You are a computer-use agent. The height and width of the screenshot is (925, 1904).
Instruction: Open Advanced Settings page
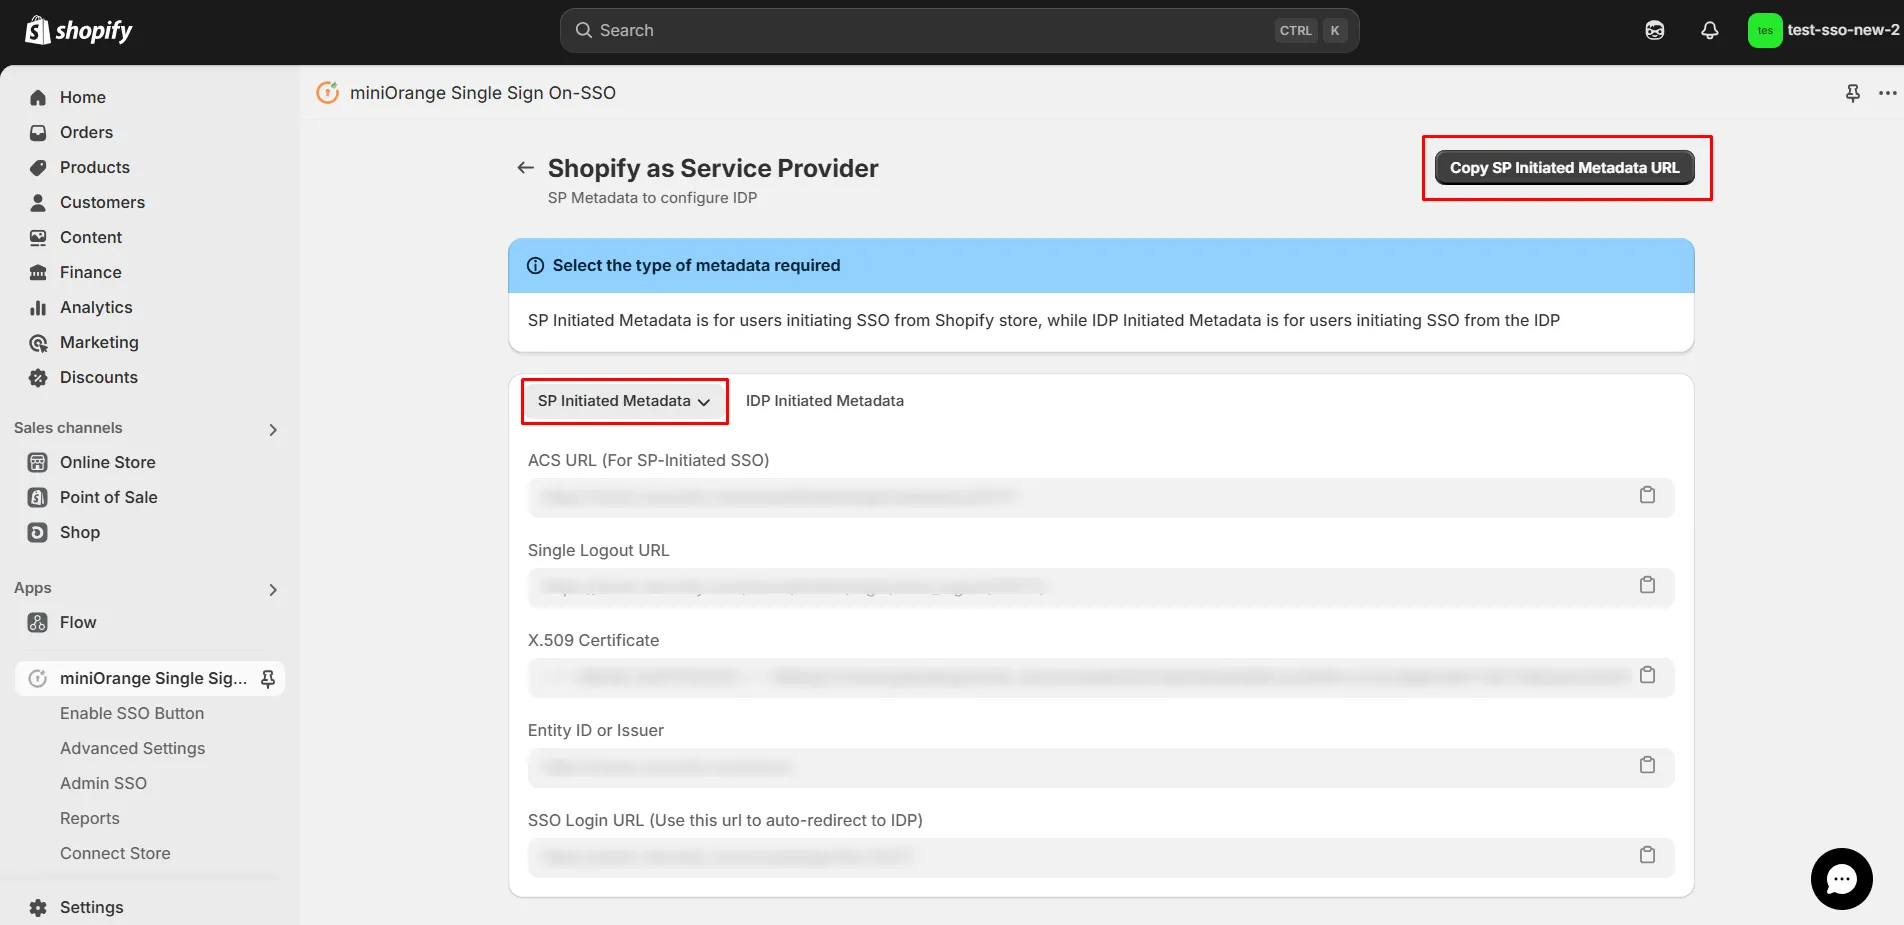[132, 748]
